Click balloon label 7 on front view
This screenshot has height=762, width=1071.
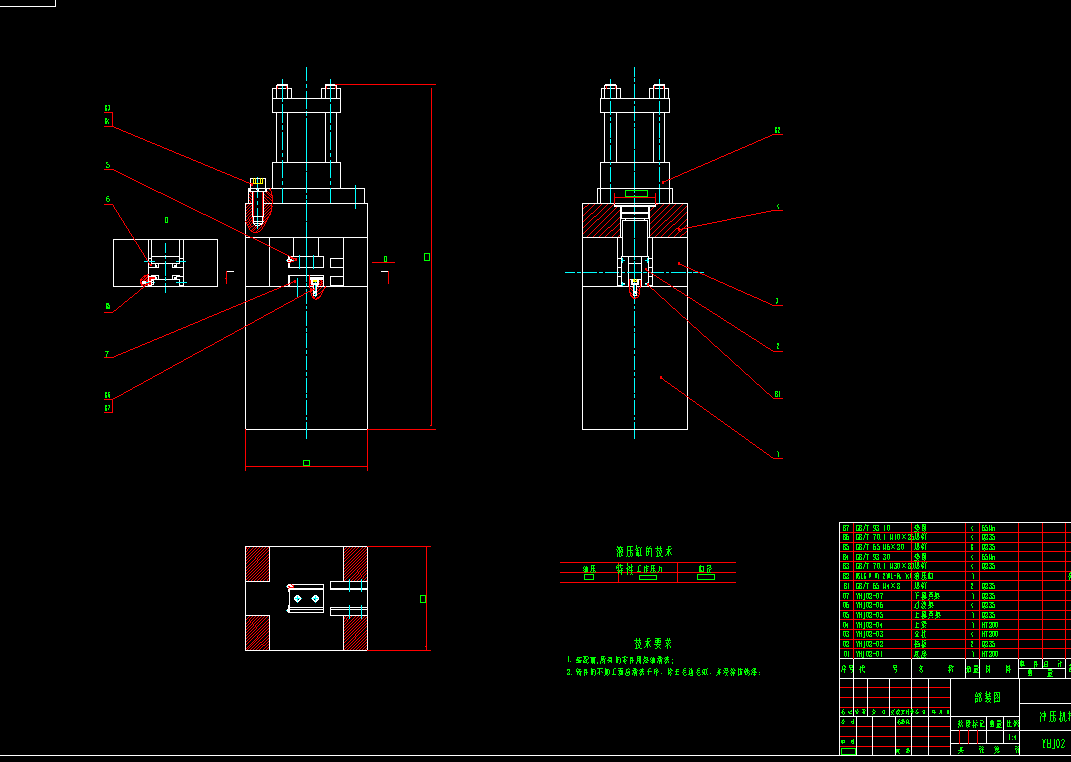pyautogui.click(x=107, y=354)
